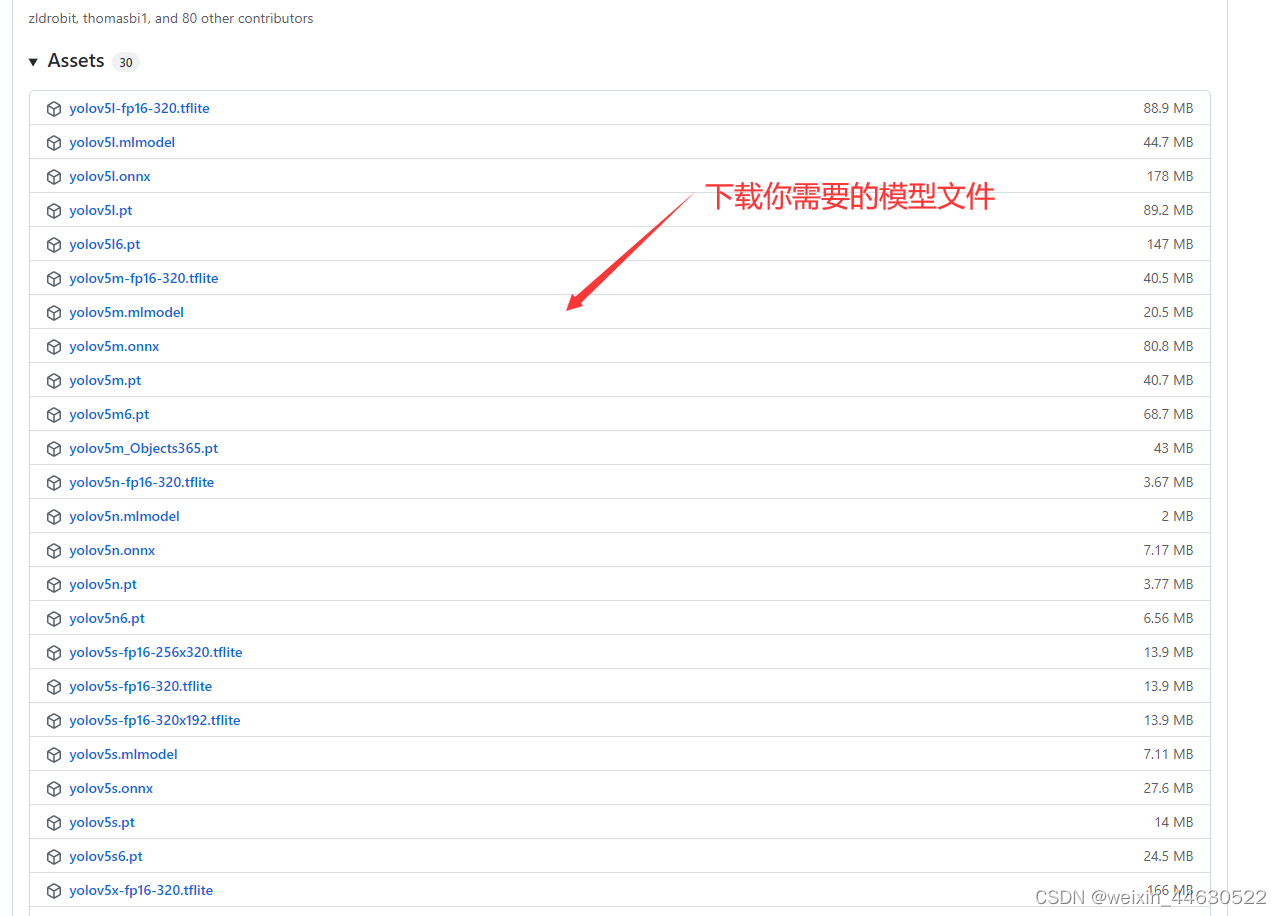
Task: Download the yolov5n.onnx model
Action: [x=112, y=550]
